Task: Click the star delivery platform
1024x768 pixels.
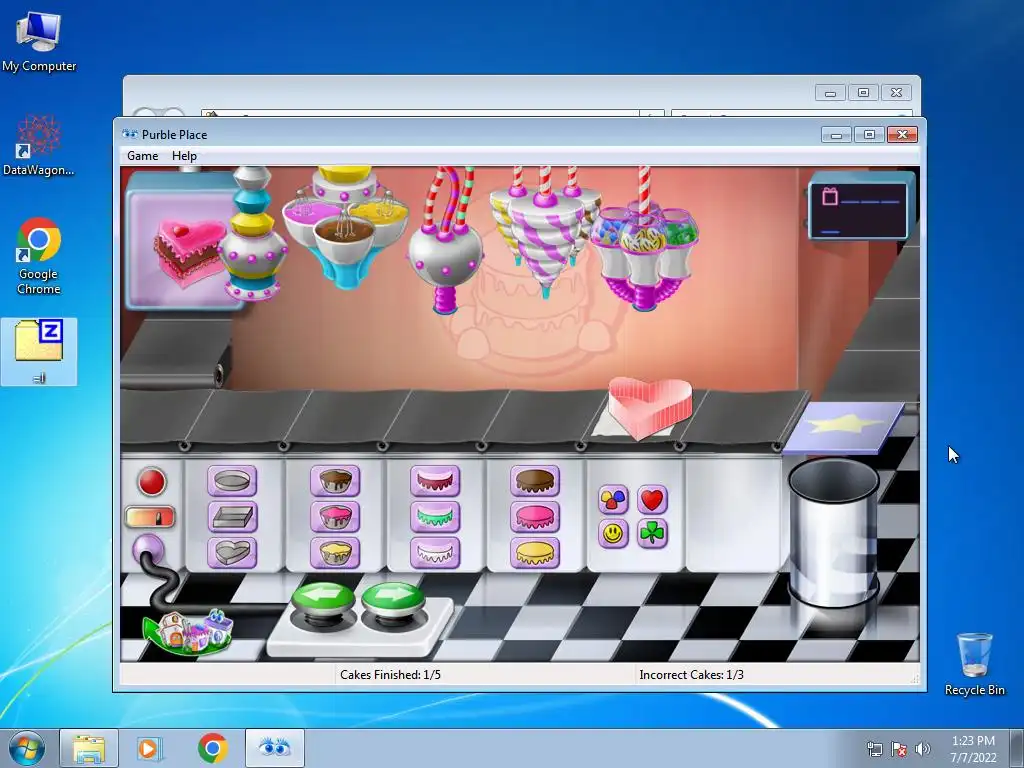Action: [843, 426]
